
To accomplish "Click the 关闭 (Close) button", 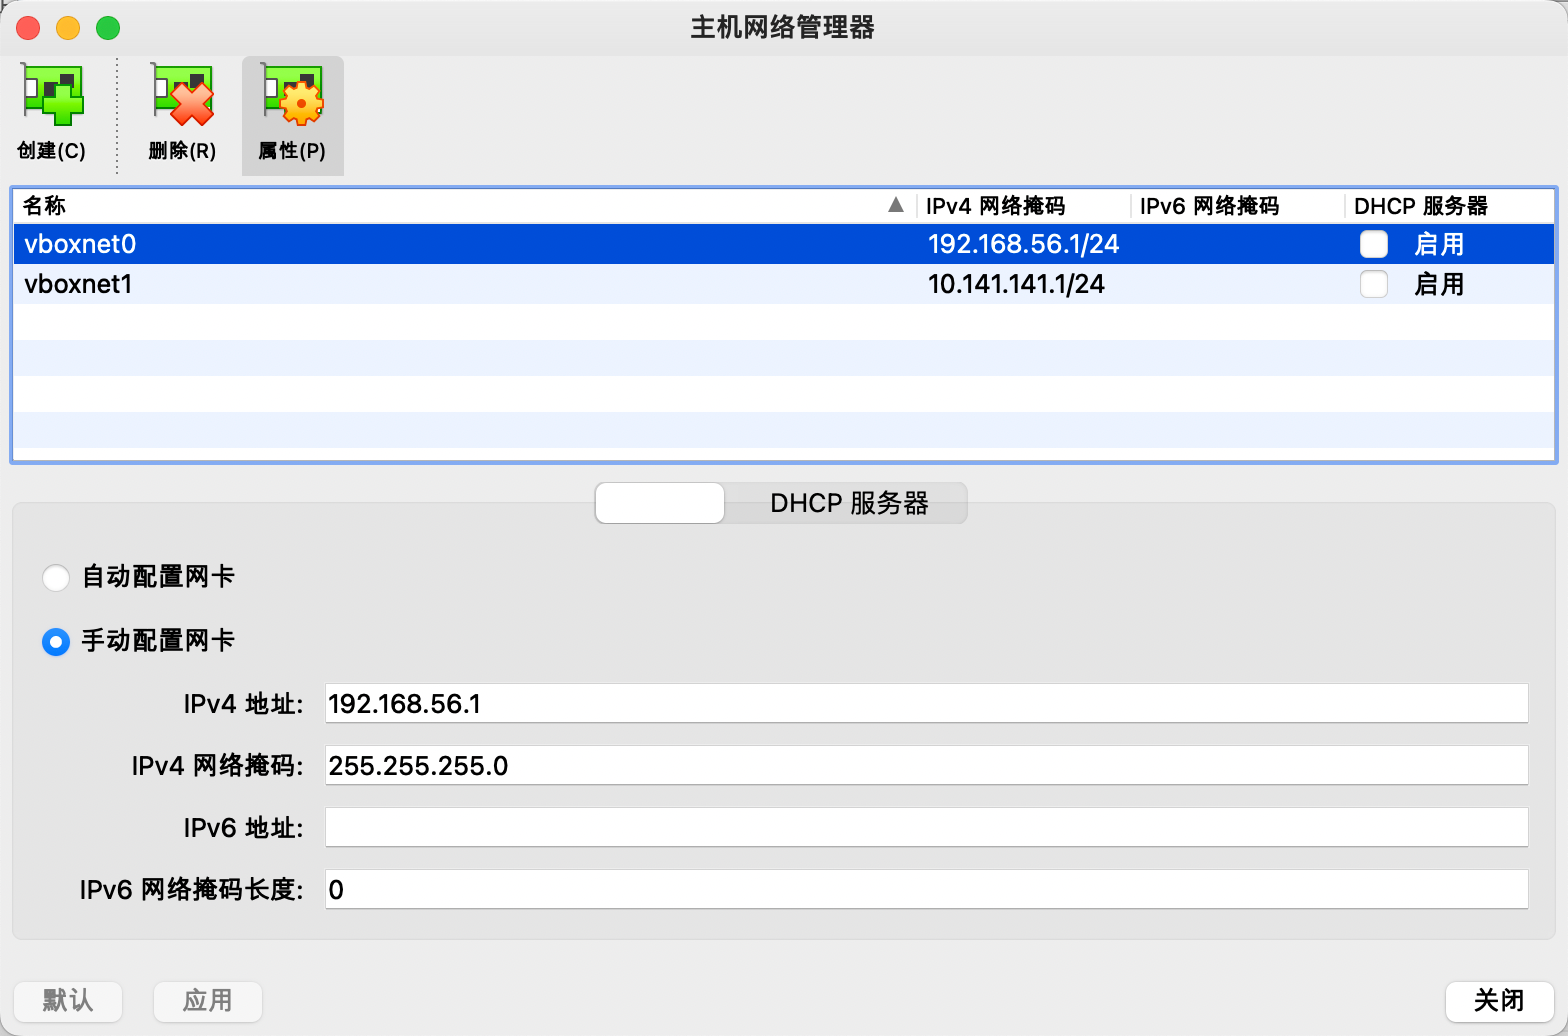I will point(1499,1000).
